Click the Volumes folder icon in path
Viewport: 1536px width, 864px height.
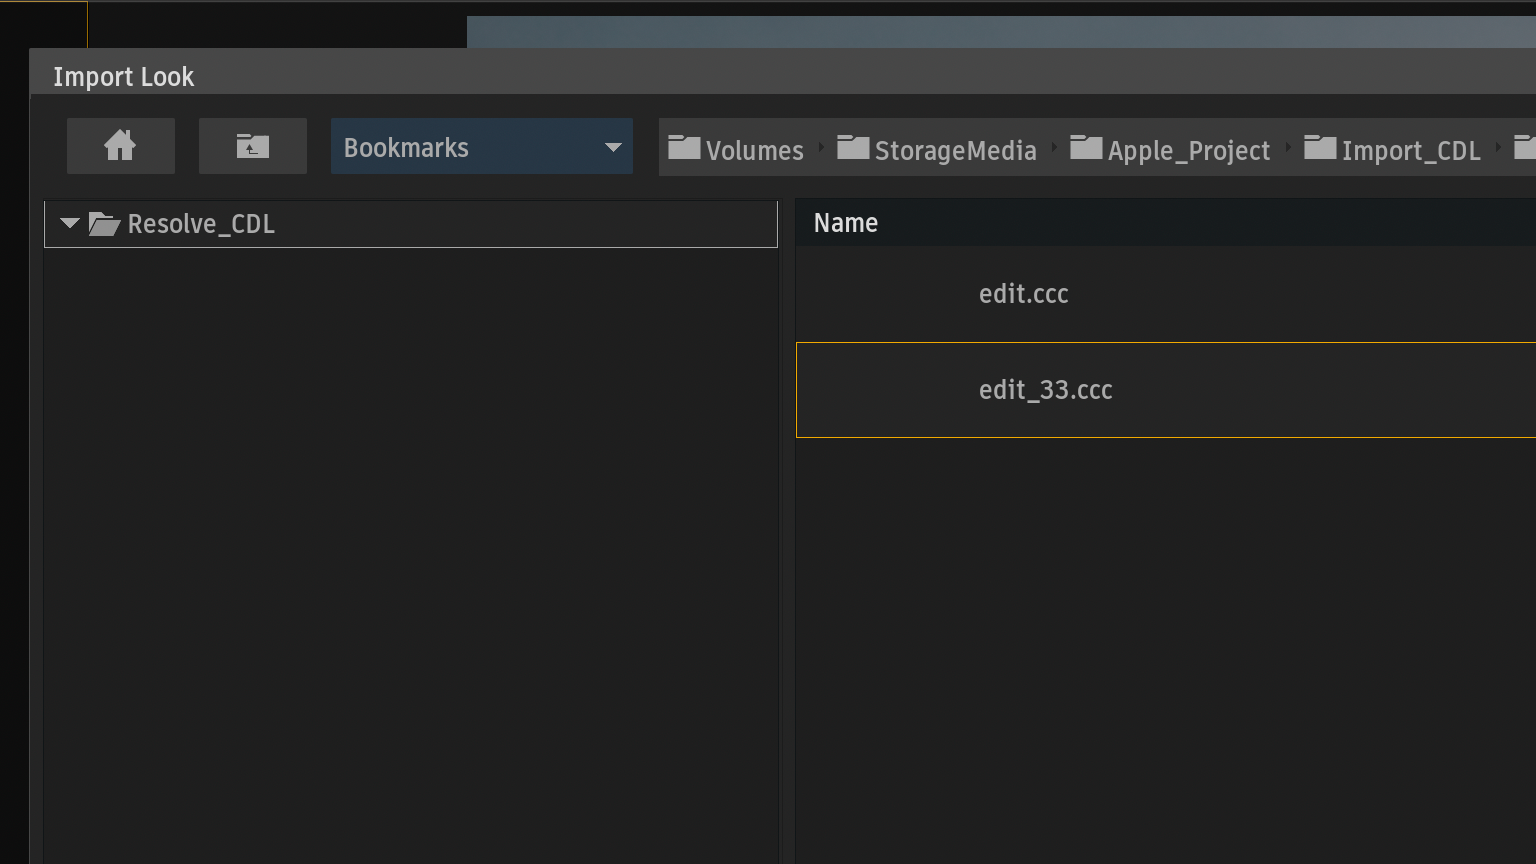(684, 148)
